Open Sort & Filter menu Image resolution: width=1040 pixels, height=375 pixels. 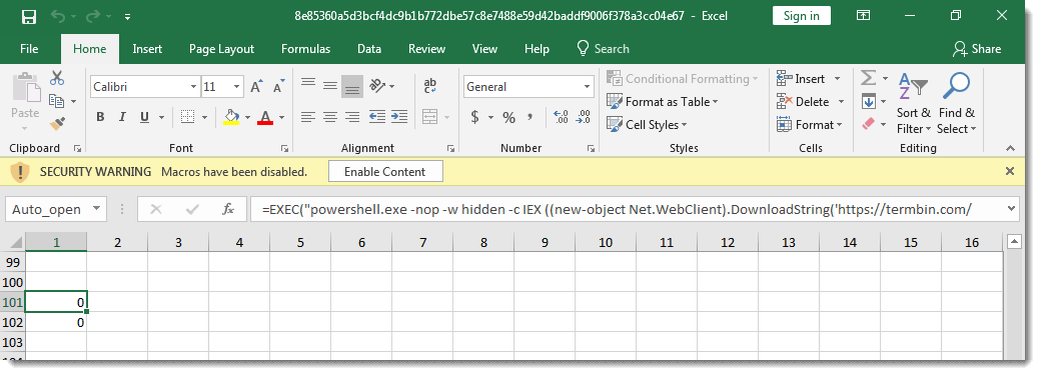(x=913, y=104)
